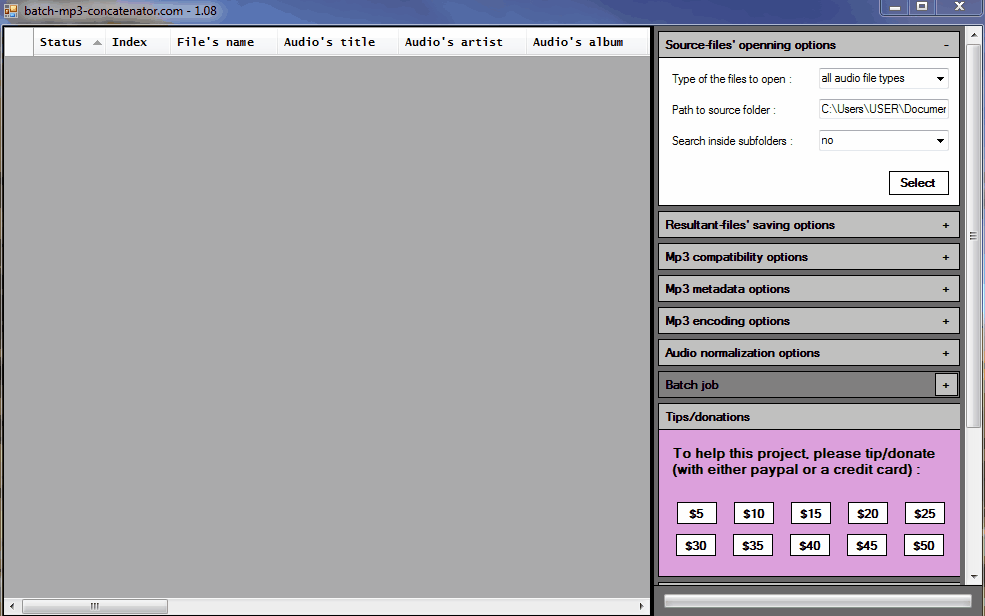Donate $15
Screen dimensions: 985x616
811,514
